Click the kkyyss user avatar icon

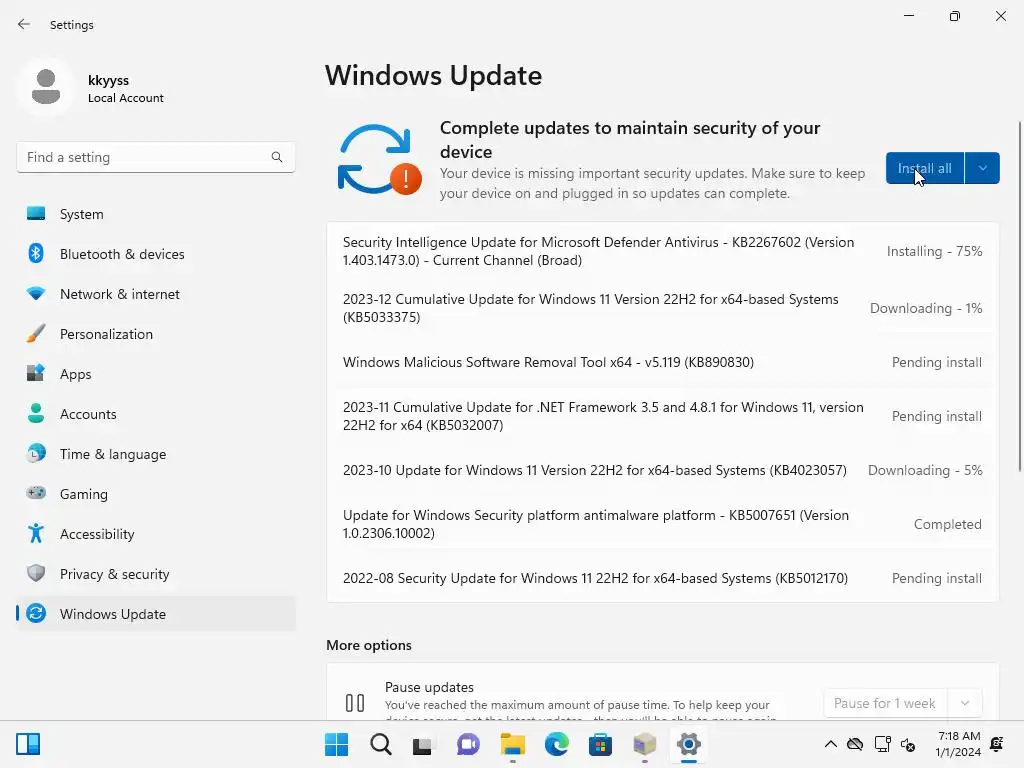[x=46, y=88]
